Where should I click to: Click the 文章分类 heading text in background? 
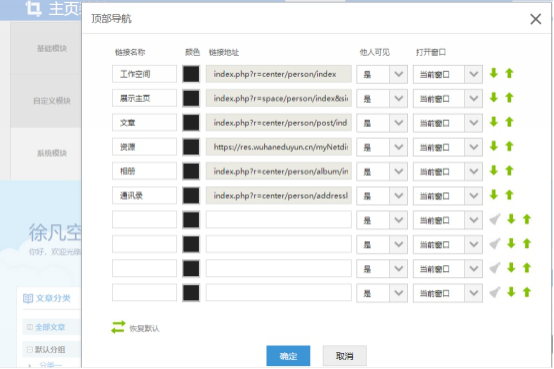(53, 298)
